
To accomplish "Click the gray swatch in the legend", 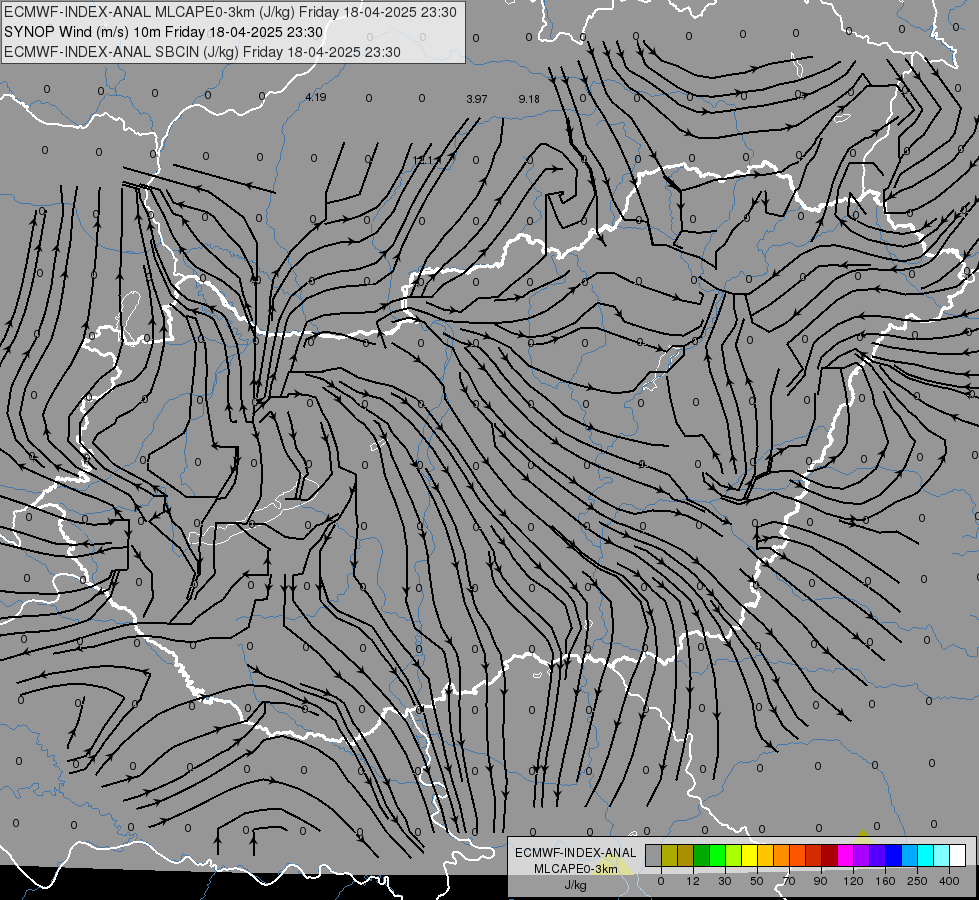I will click(x=654, y=855).
